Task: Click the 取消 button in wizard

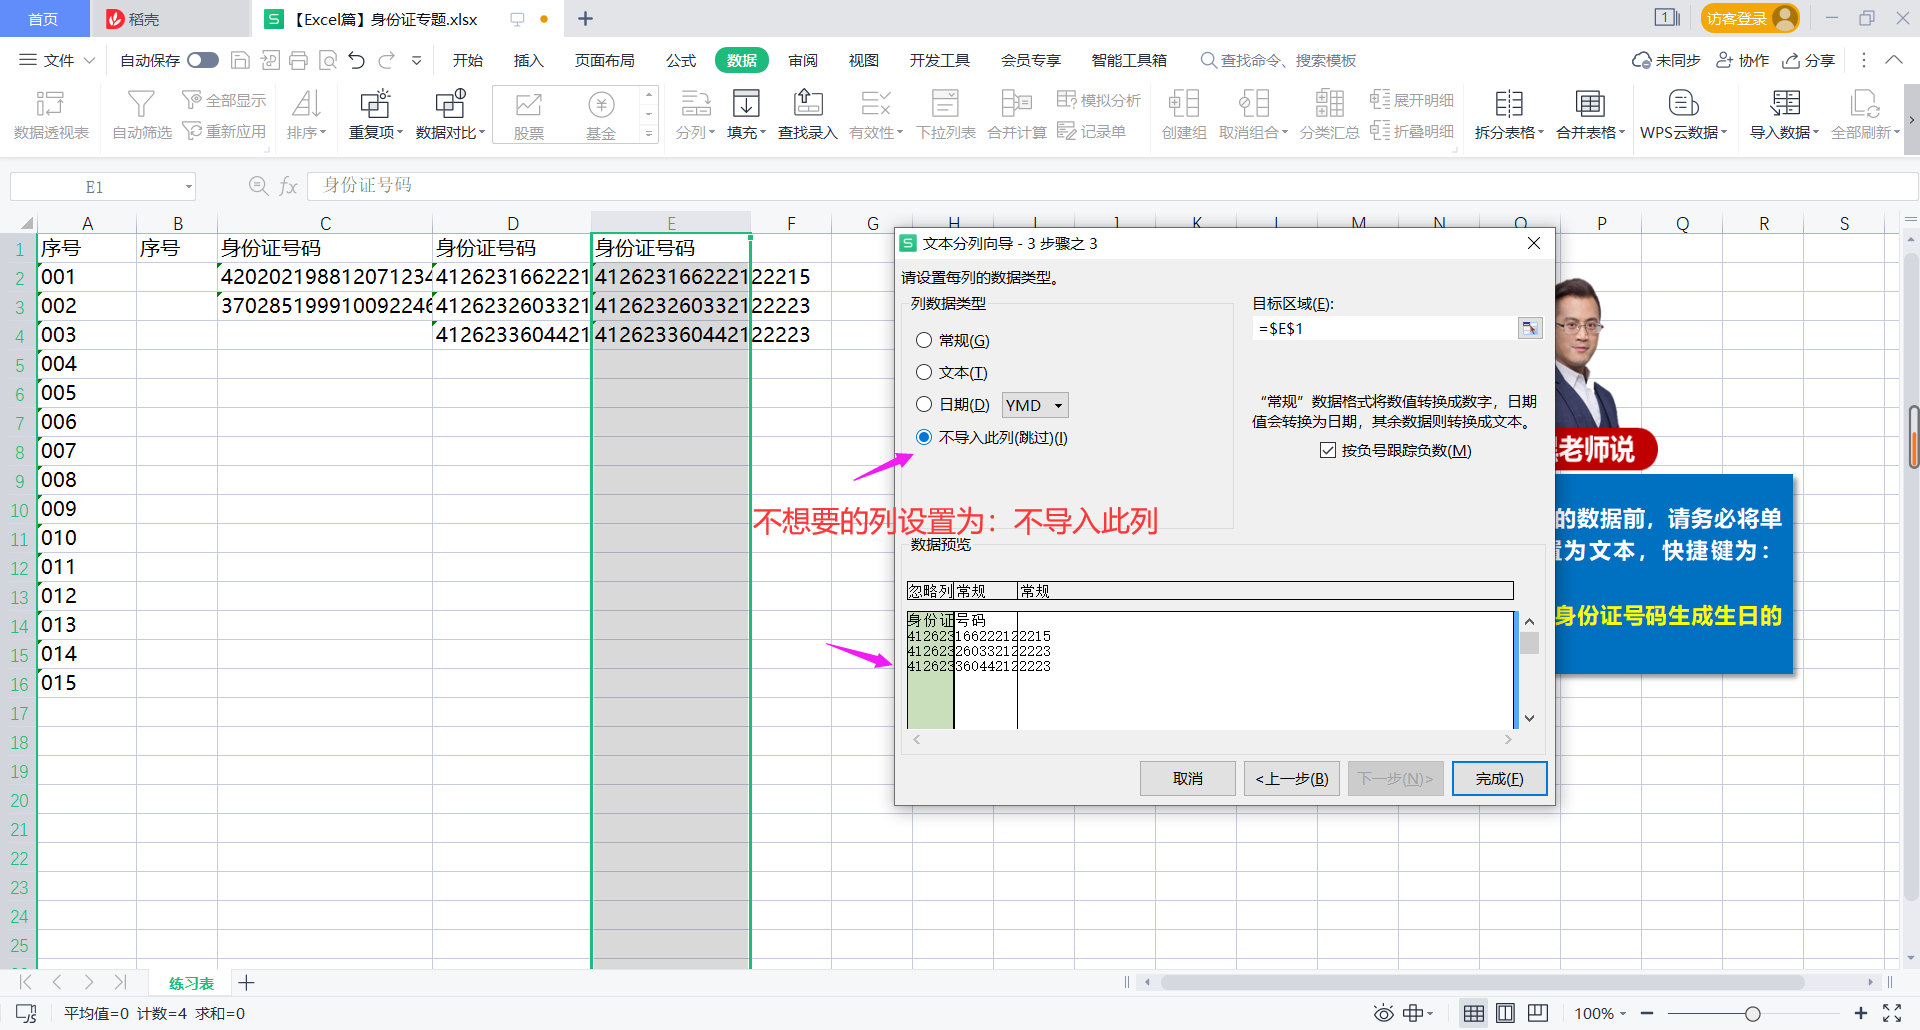Action: 1188,778
